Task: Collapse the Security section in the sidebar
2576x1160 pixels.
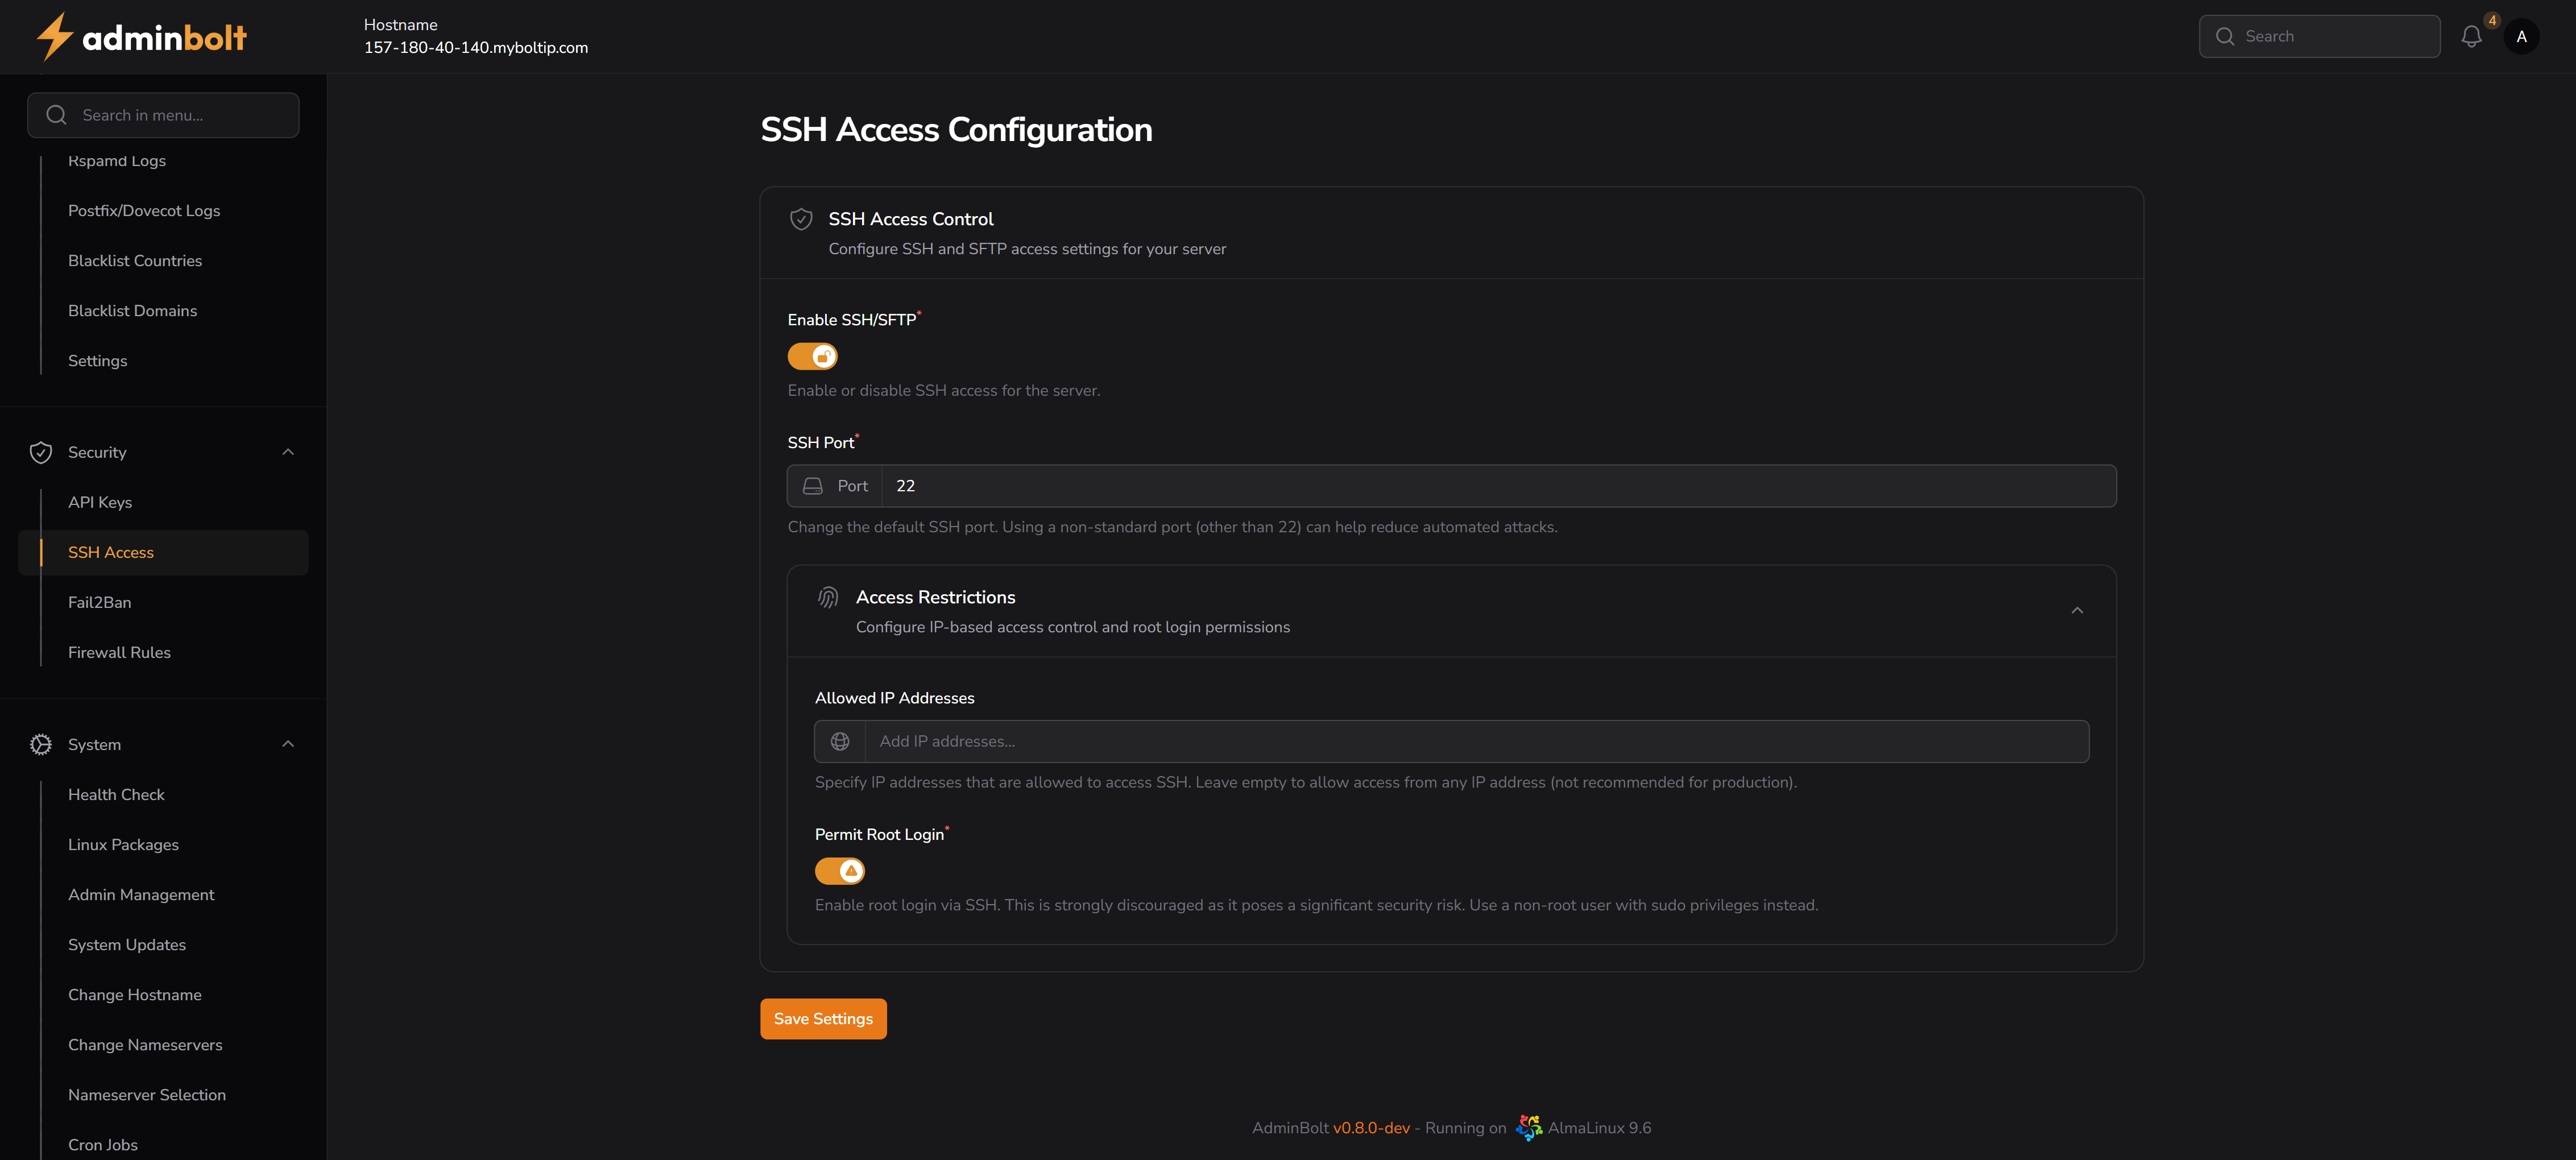Action: tap(288, 452)
